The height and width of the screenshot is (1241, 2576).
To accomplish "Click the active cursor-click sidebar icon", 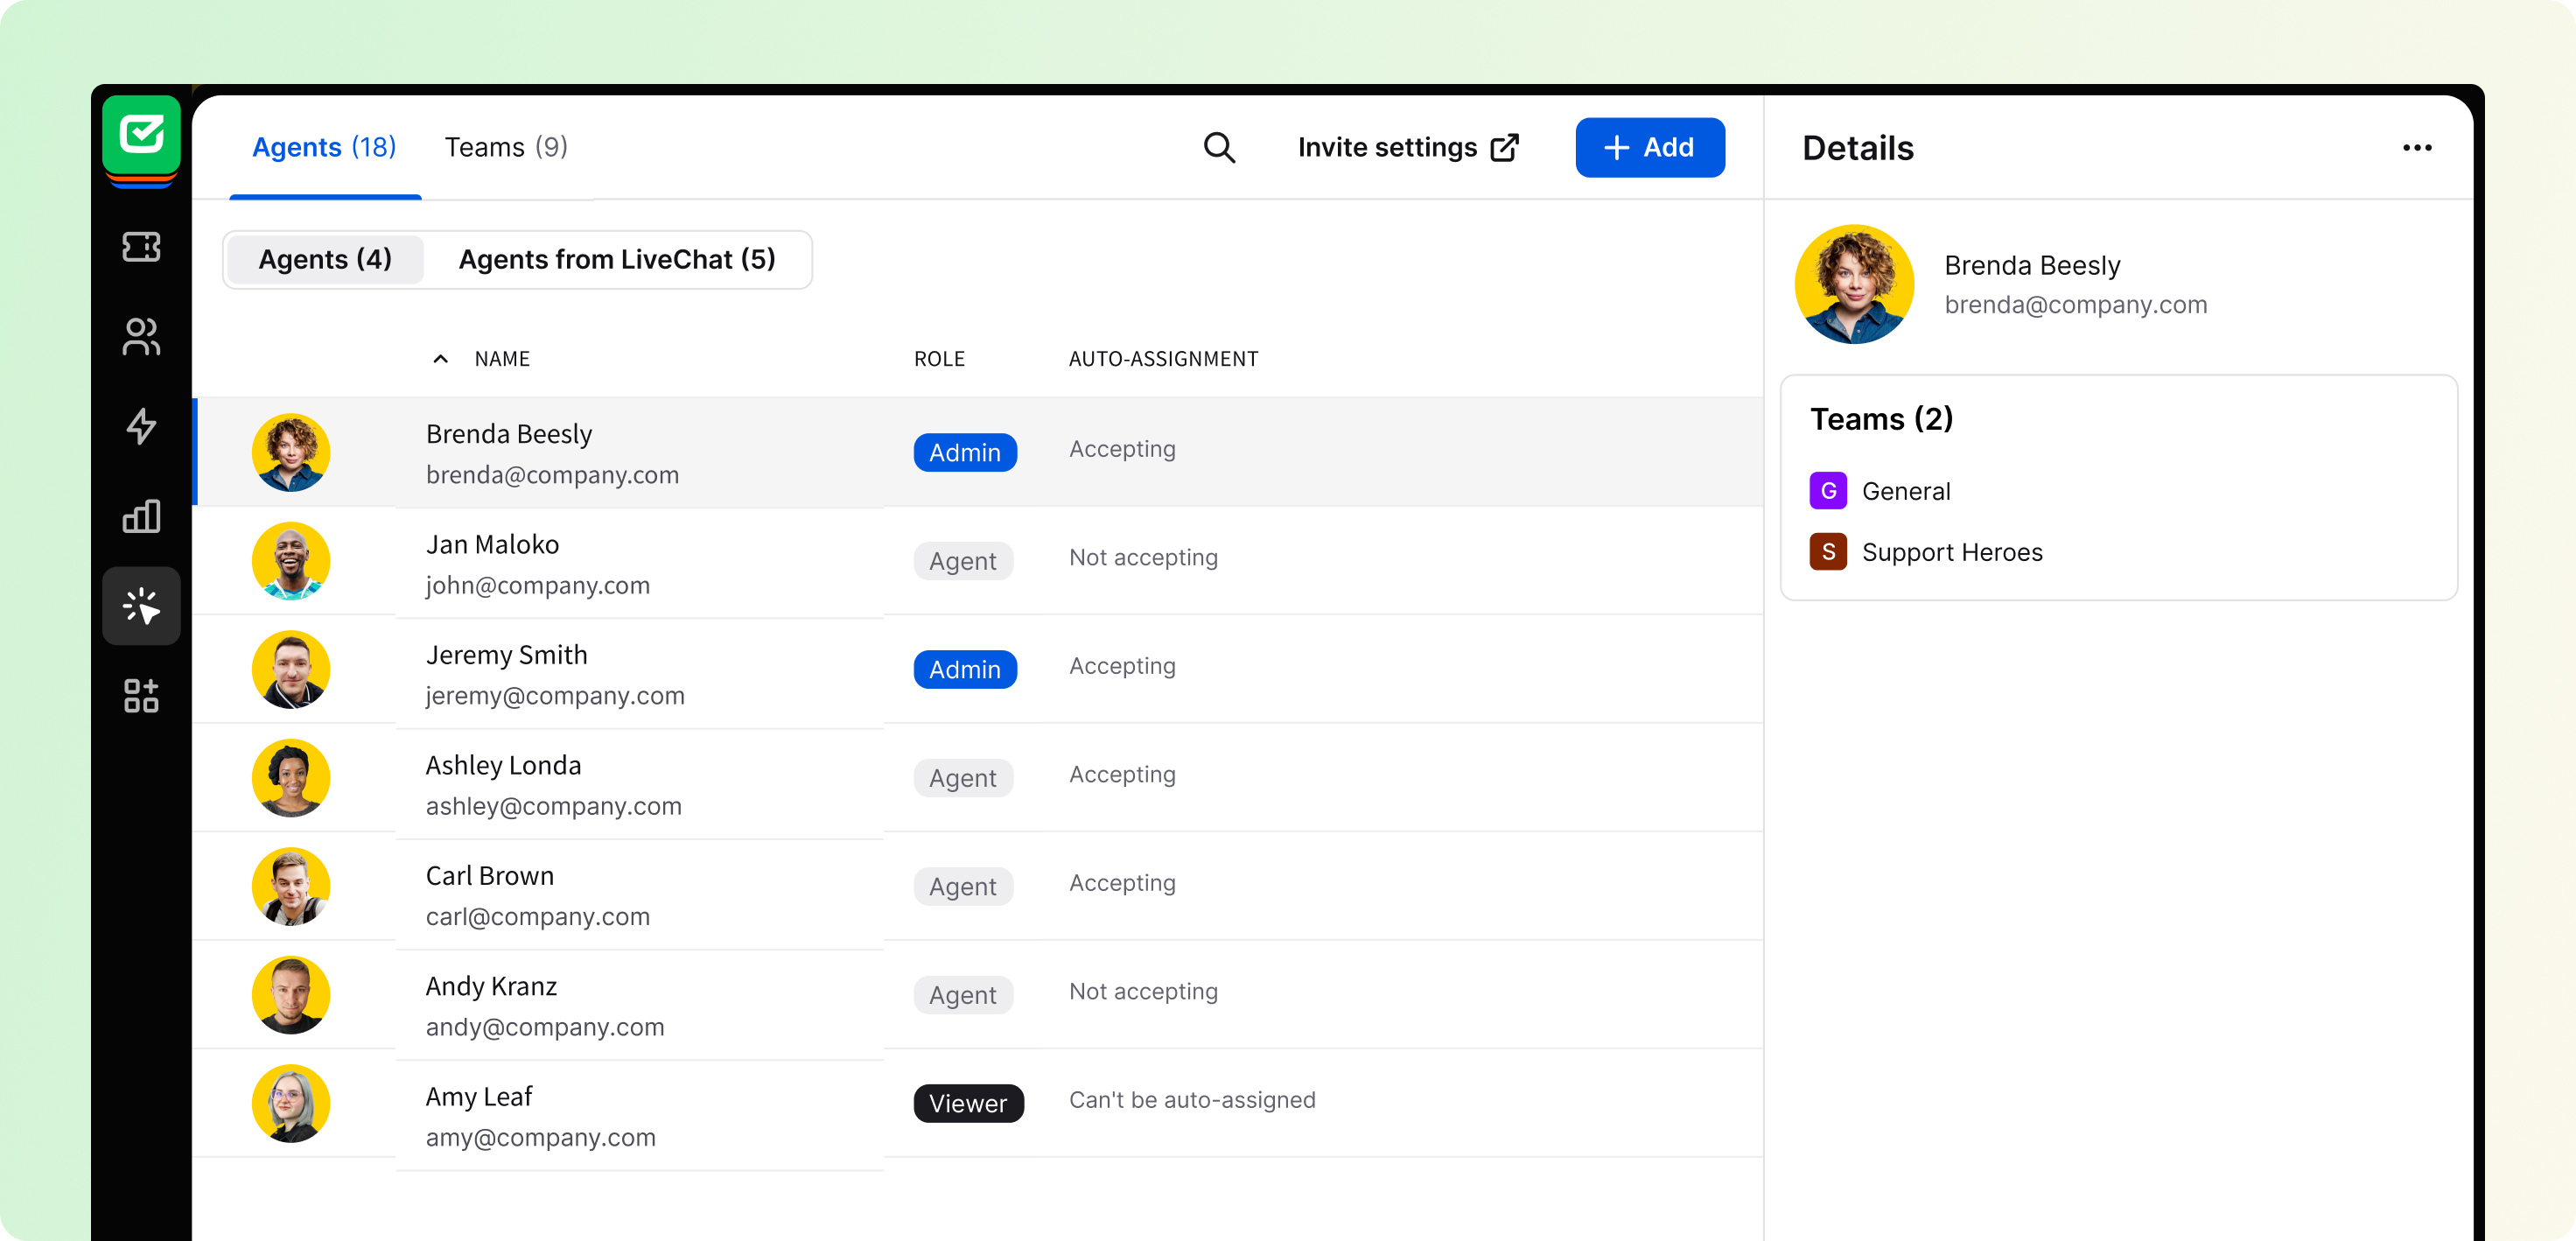I will (141, 606).
